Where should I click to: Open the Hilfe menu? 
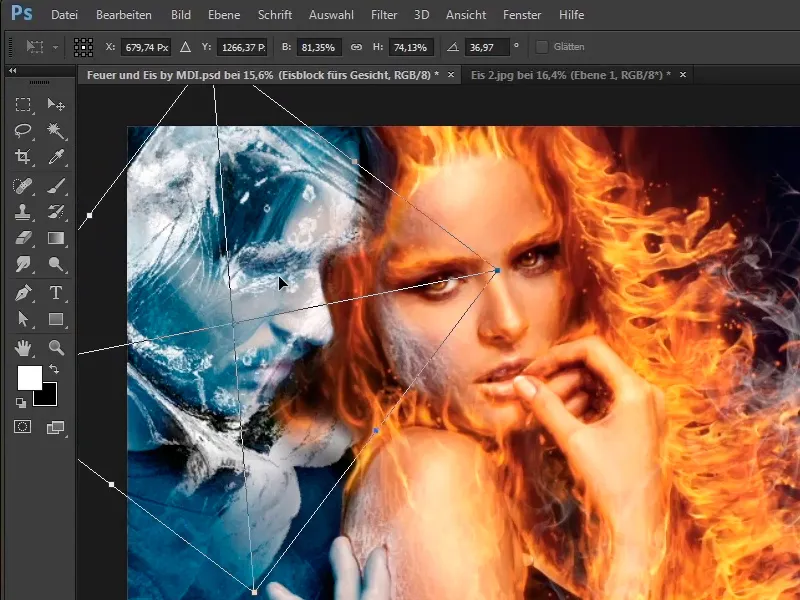(x=571, y=15)
